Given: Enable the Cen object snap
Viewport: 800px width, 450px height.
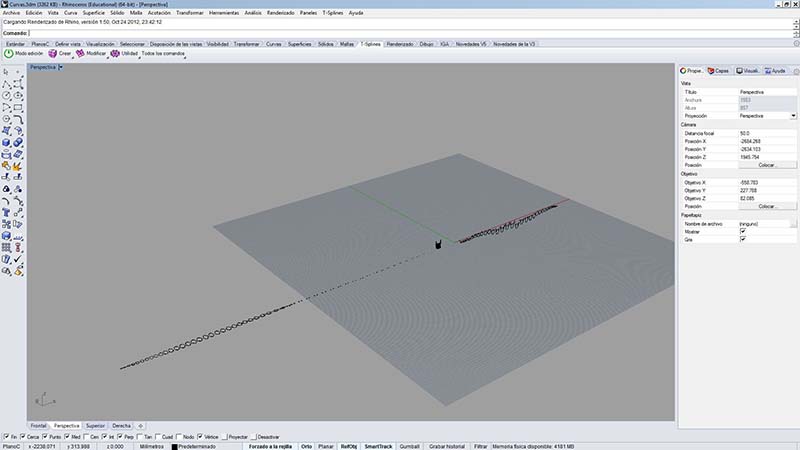Looking at the screenshot, I should tap(86, 437).
